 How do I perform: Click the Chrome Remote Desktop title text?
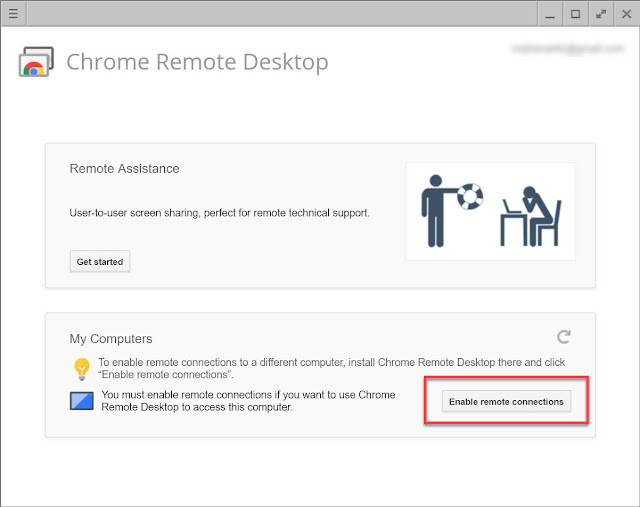198,62
